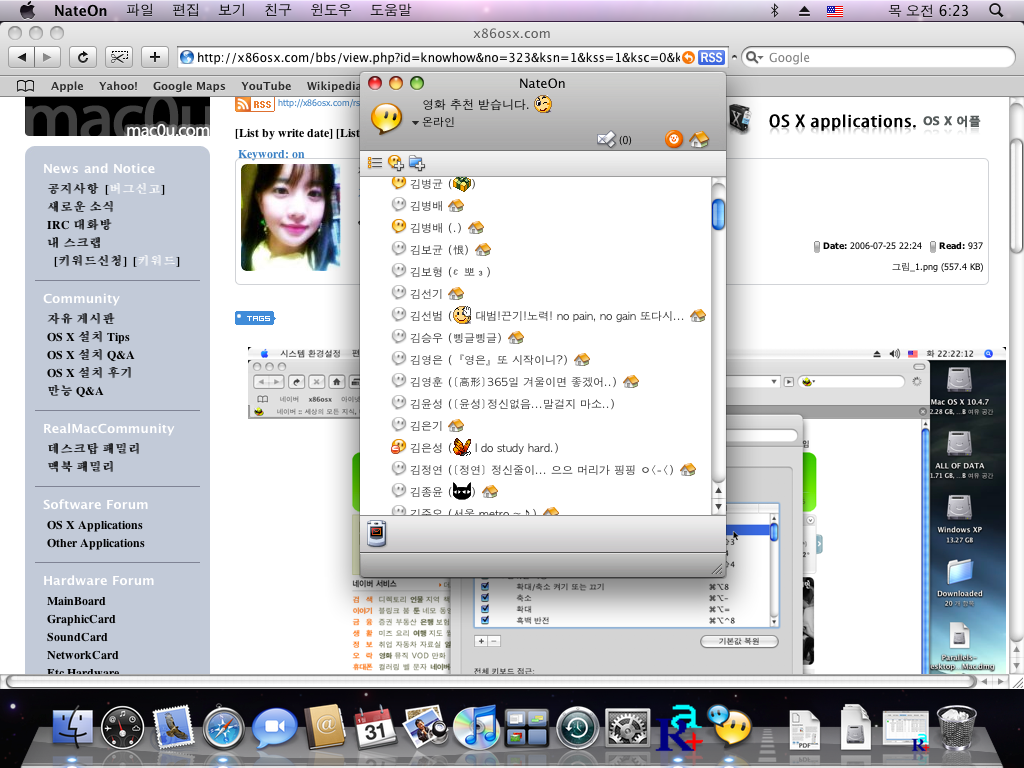Screen dimensions: 1024x768
Task: Open the 윈도우 menu
Action: point(330,10)
